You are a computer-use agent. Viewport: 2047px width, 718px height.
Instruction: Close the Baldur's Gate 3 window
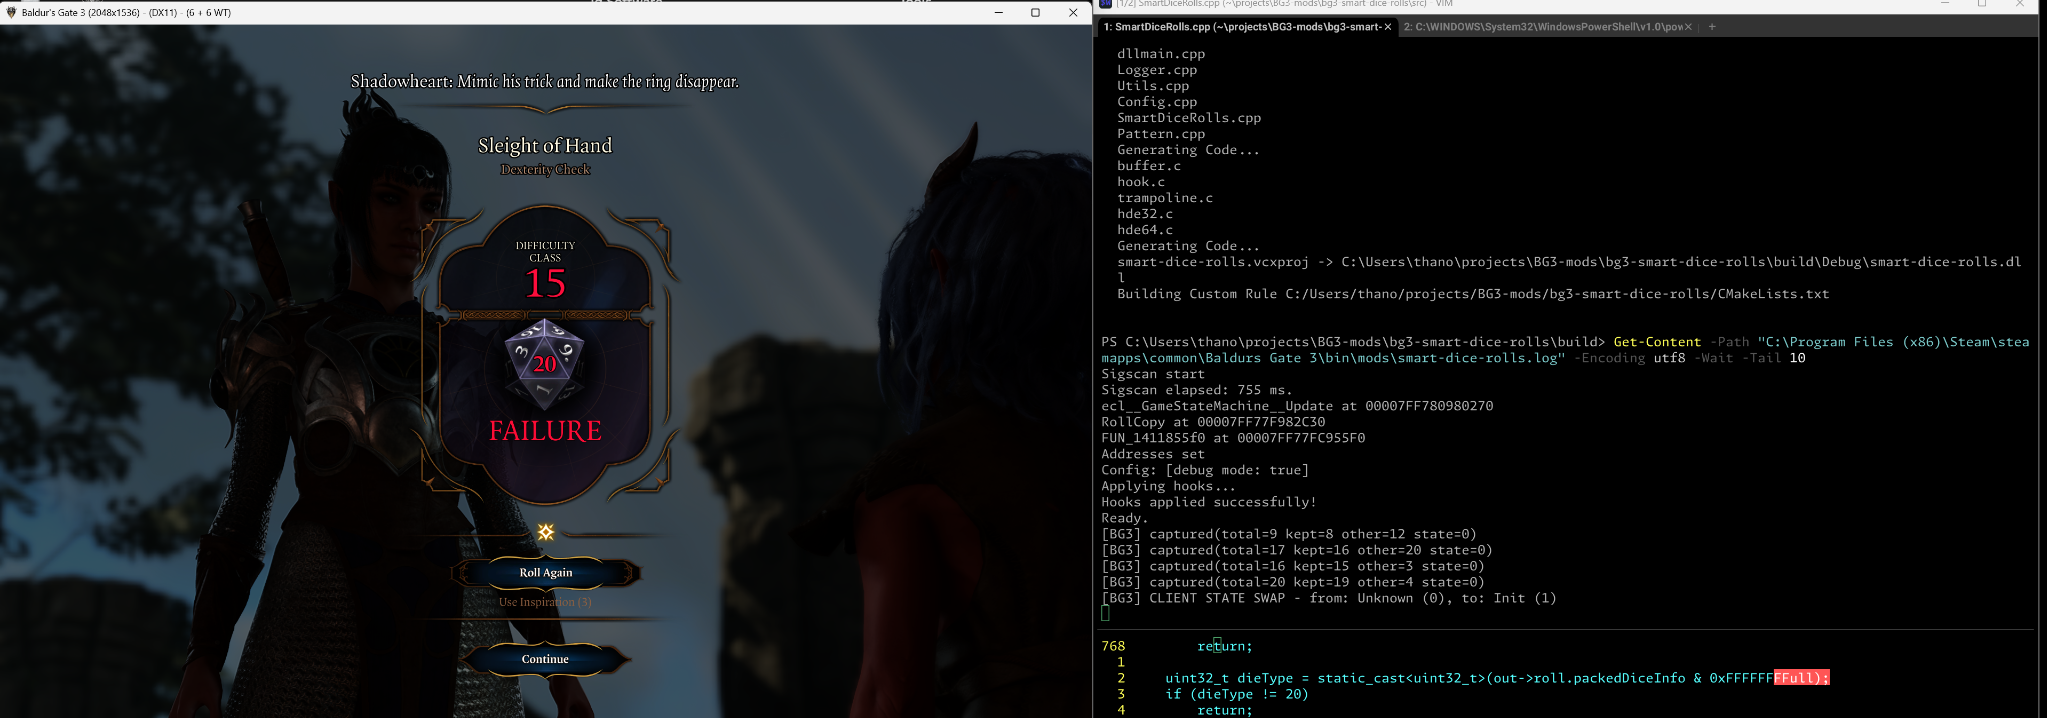[1073, 12]
